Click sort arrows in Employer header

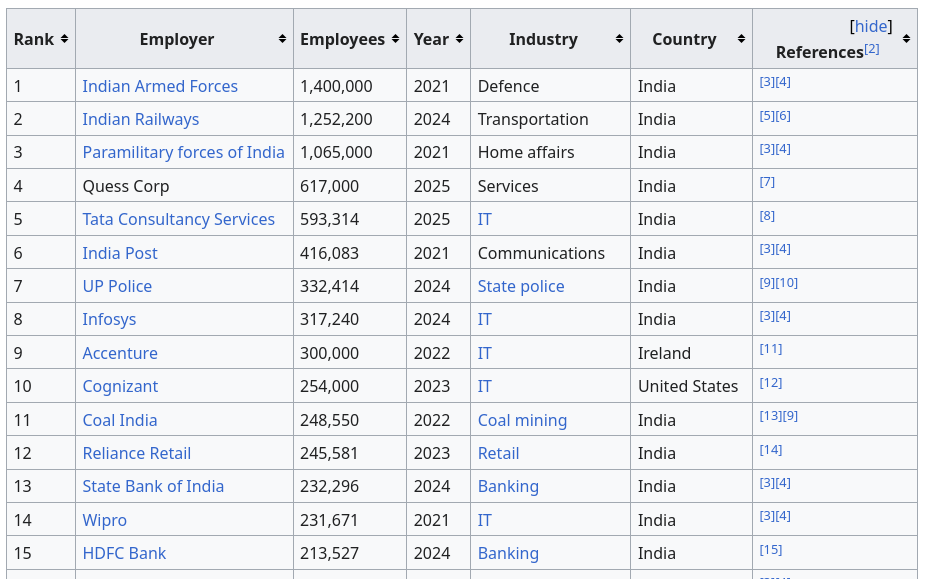pos(282,39)
